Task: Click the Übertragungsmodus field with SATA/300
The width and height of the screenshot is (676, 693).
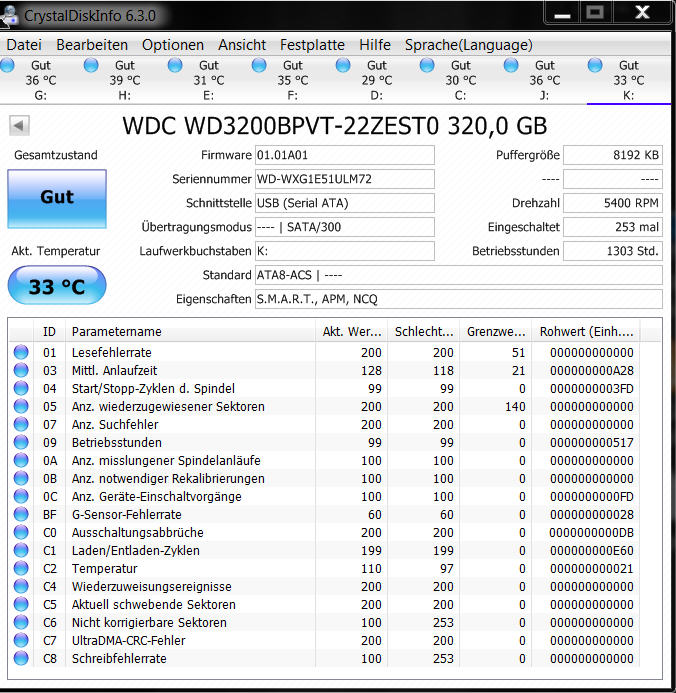Action: point(345,227)
